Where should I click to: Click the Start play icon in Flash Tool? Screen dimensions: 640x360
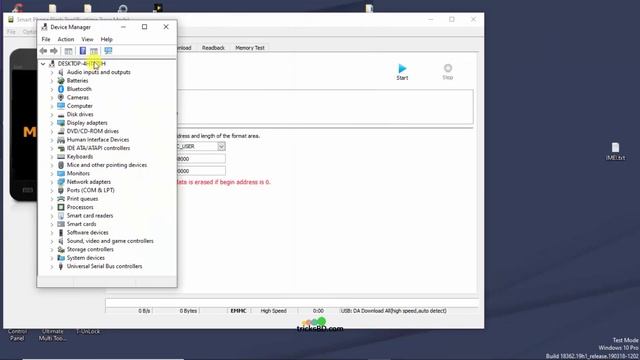click(x=402, y=68)
